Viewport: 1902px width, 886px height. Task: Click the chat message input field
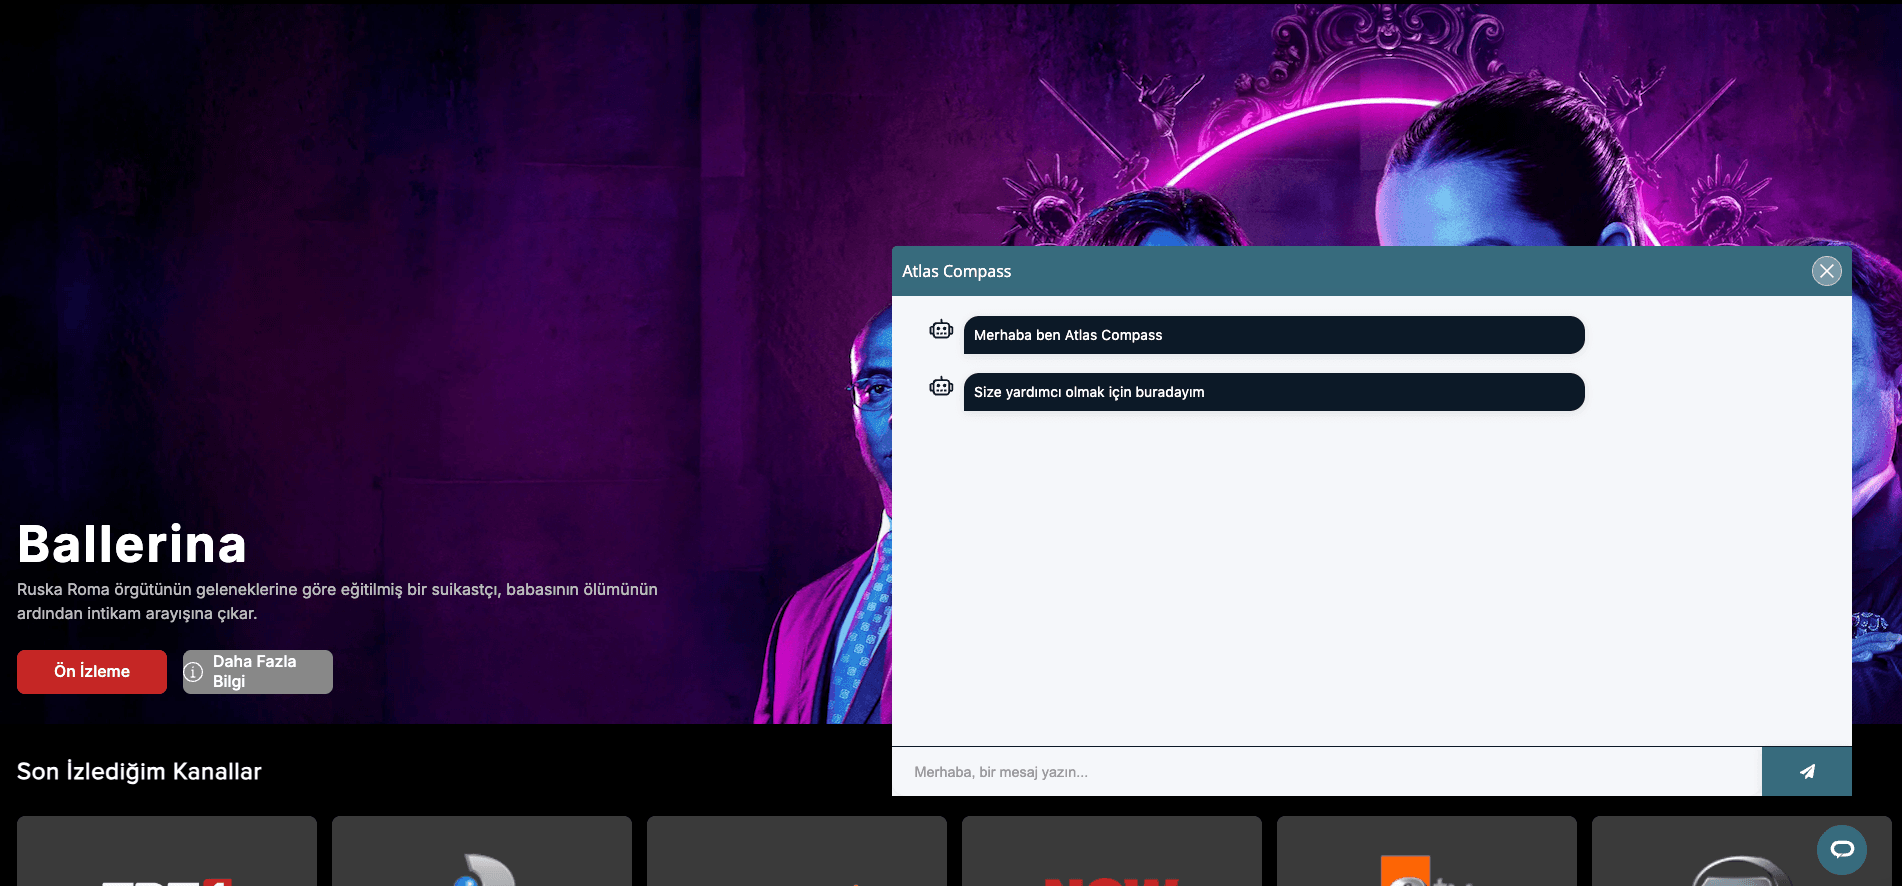(1326, 772)
